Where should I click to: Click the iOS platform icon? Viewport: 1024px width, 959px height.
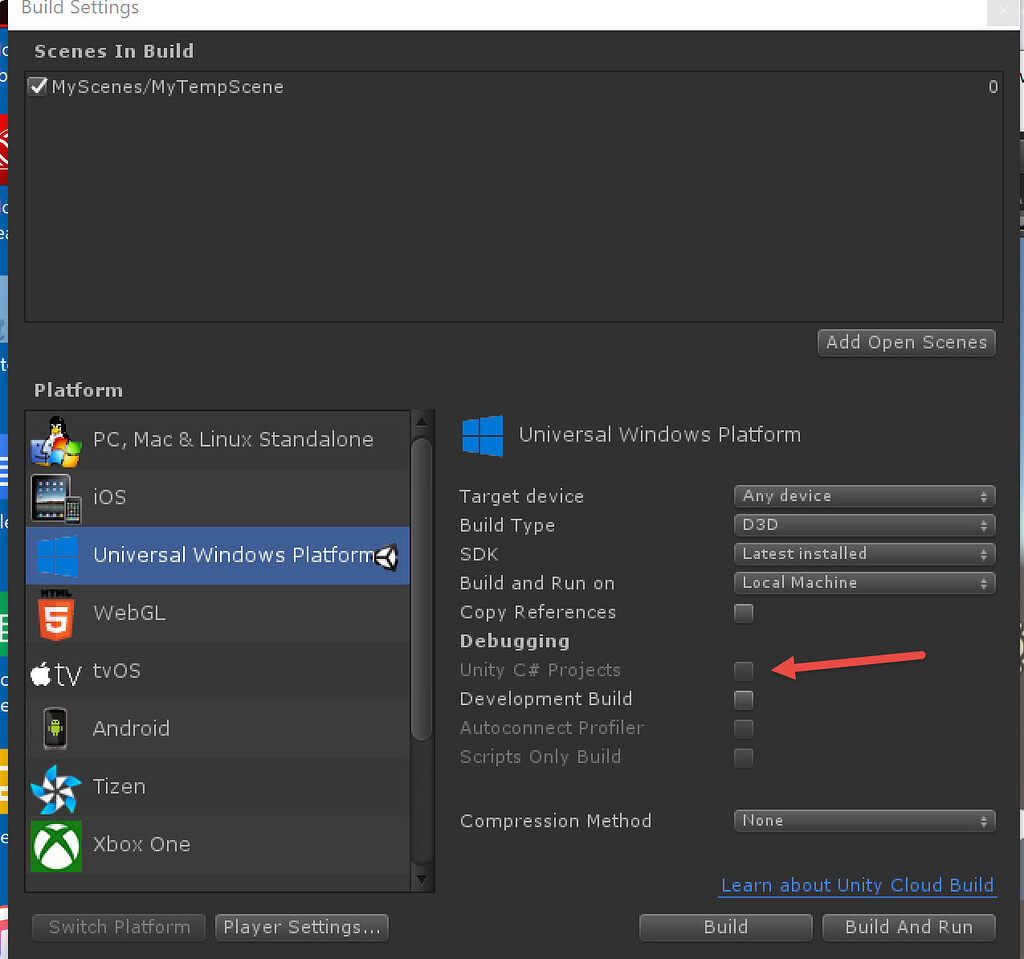(x=55, y=497)
